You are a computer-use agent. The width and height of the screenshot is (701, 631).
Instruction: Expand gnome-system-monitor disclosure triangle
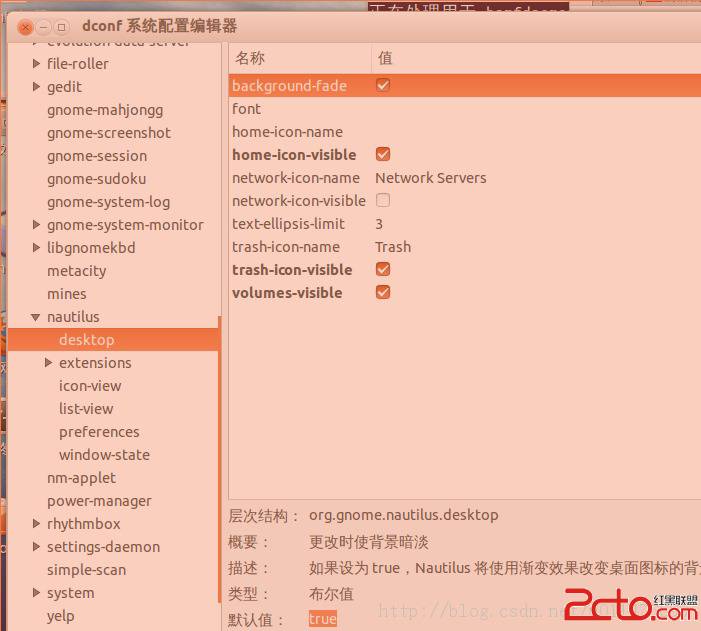click(x=36, y=224)
